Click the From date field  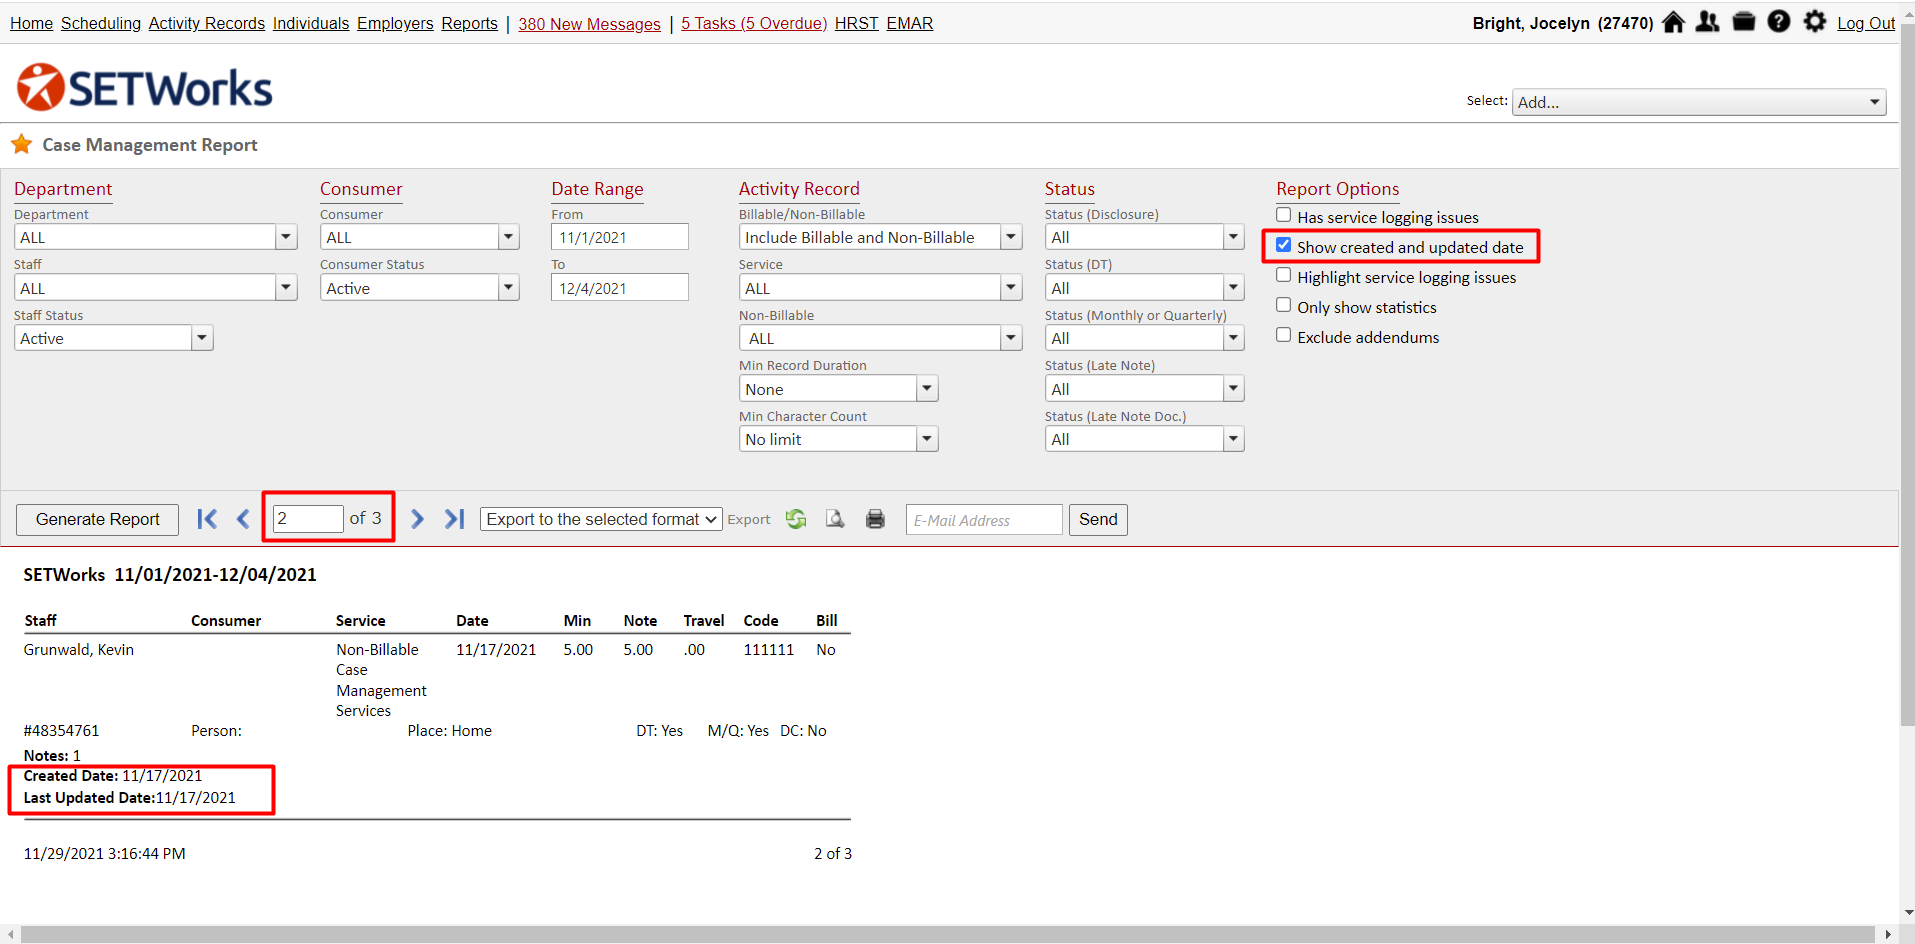(x=620, y=237)
